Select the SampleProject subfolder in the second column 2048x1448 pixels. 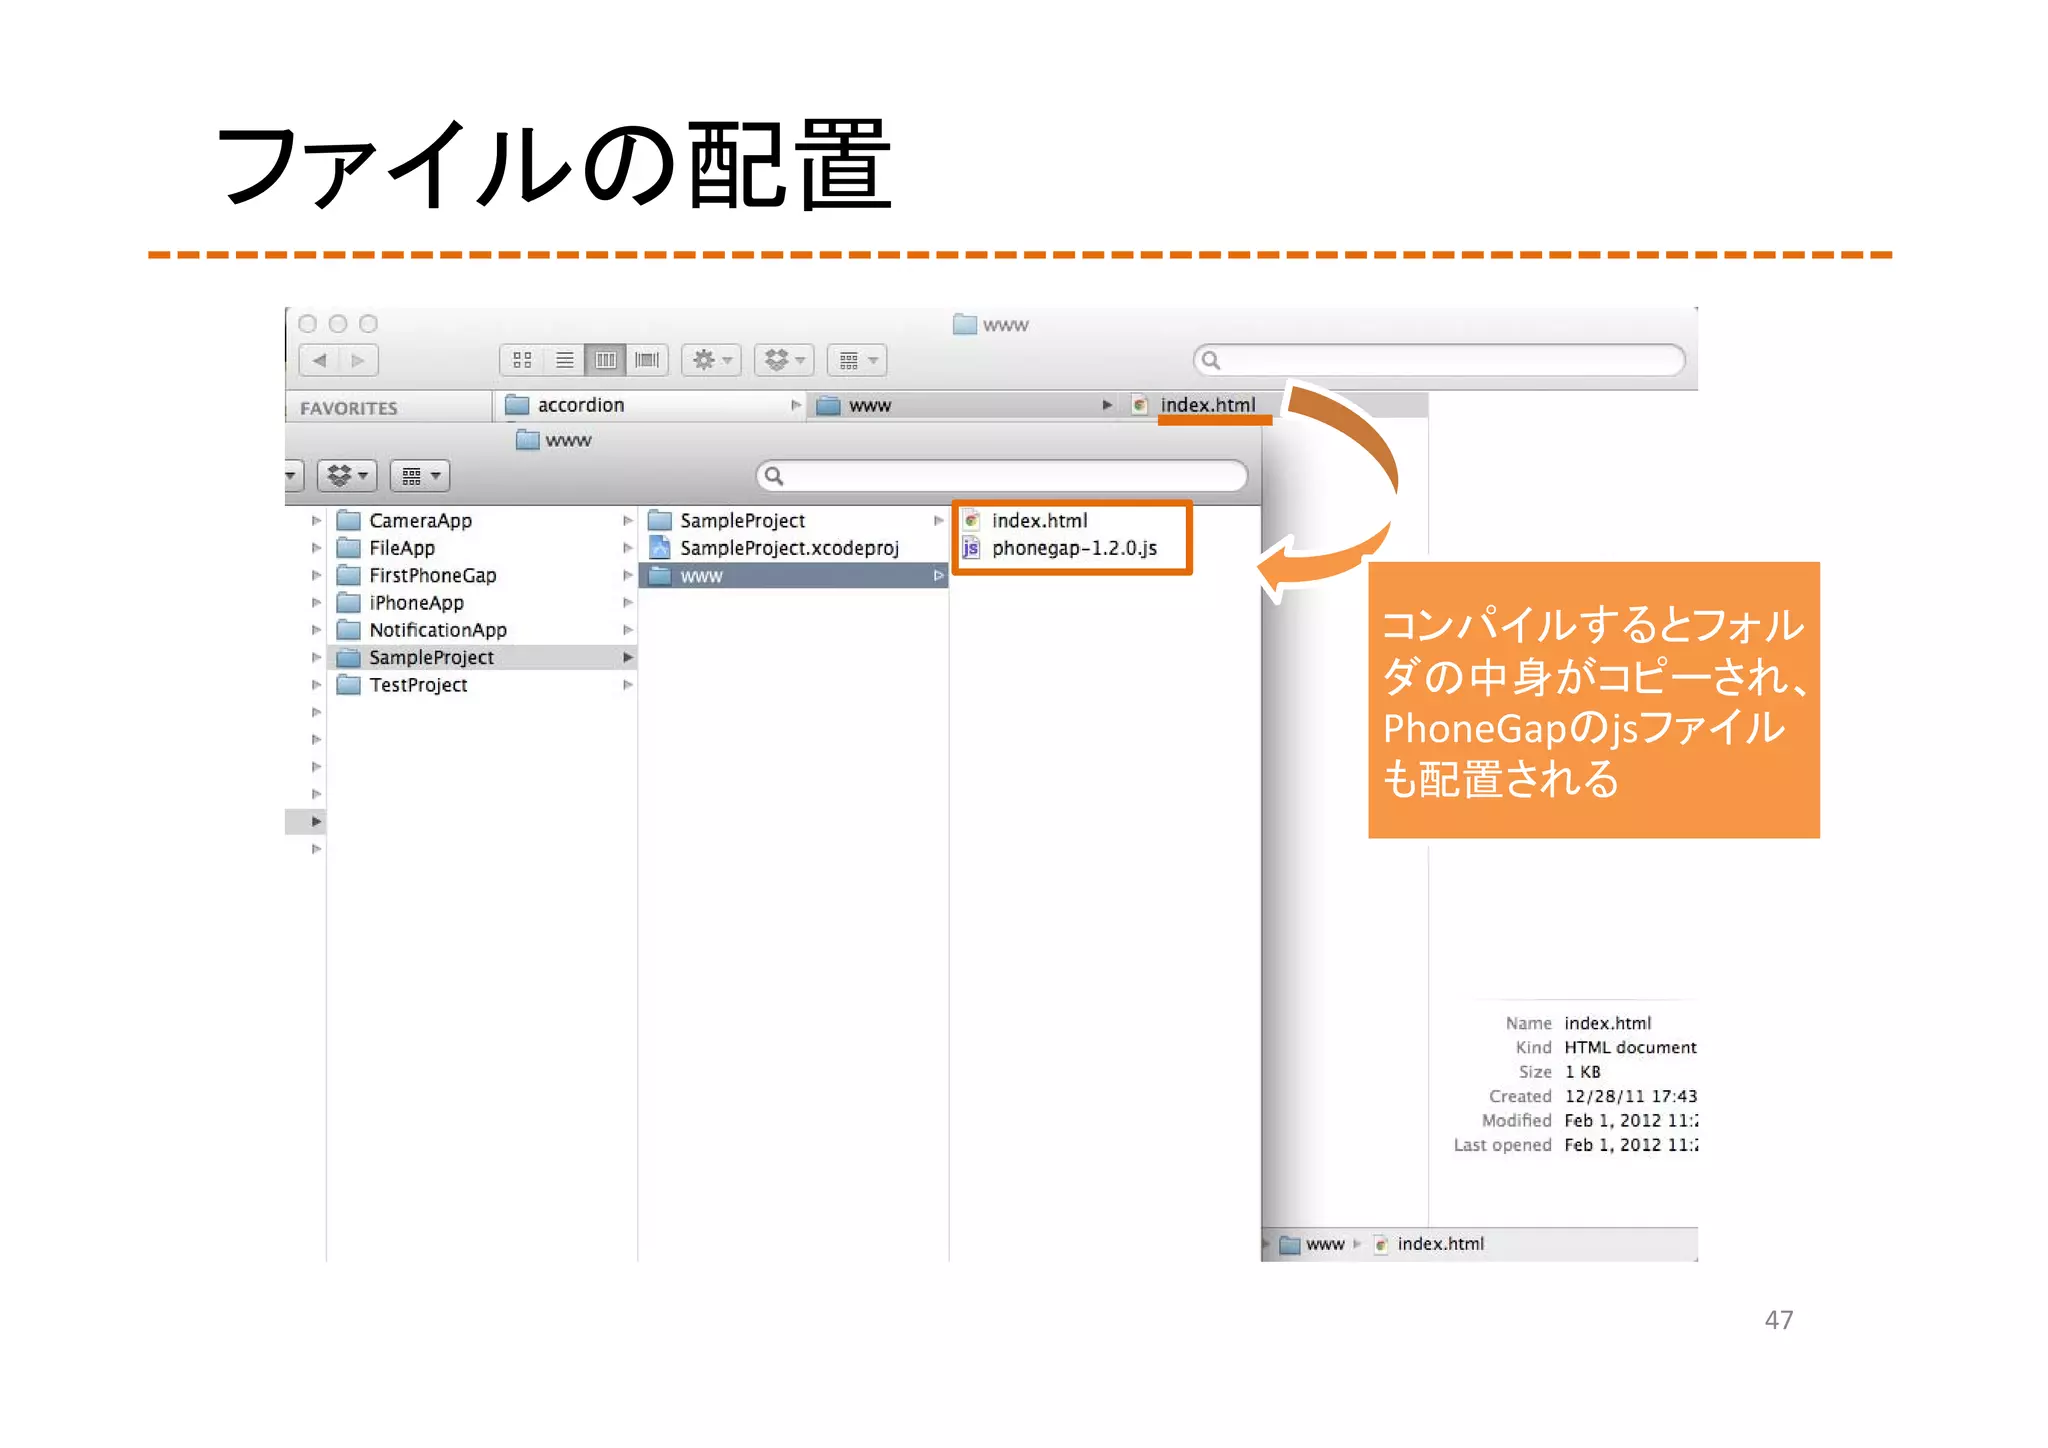(x=742, y=521)
